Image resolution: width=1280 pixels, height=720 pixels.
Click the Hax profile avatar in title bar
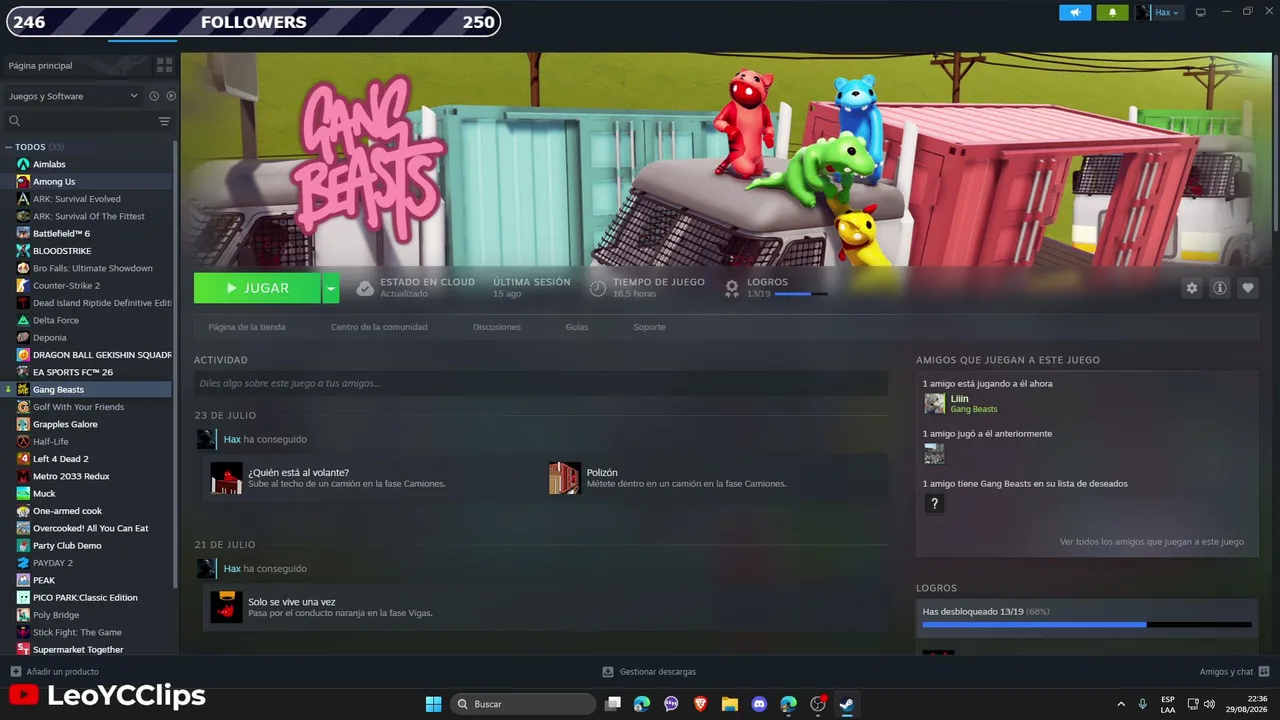point(1143,13)
